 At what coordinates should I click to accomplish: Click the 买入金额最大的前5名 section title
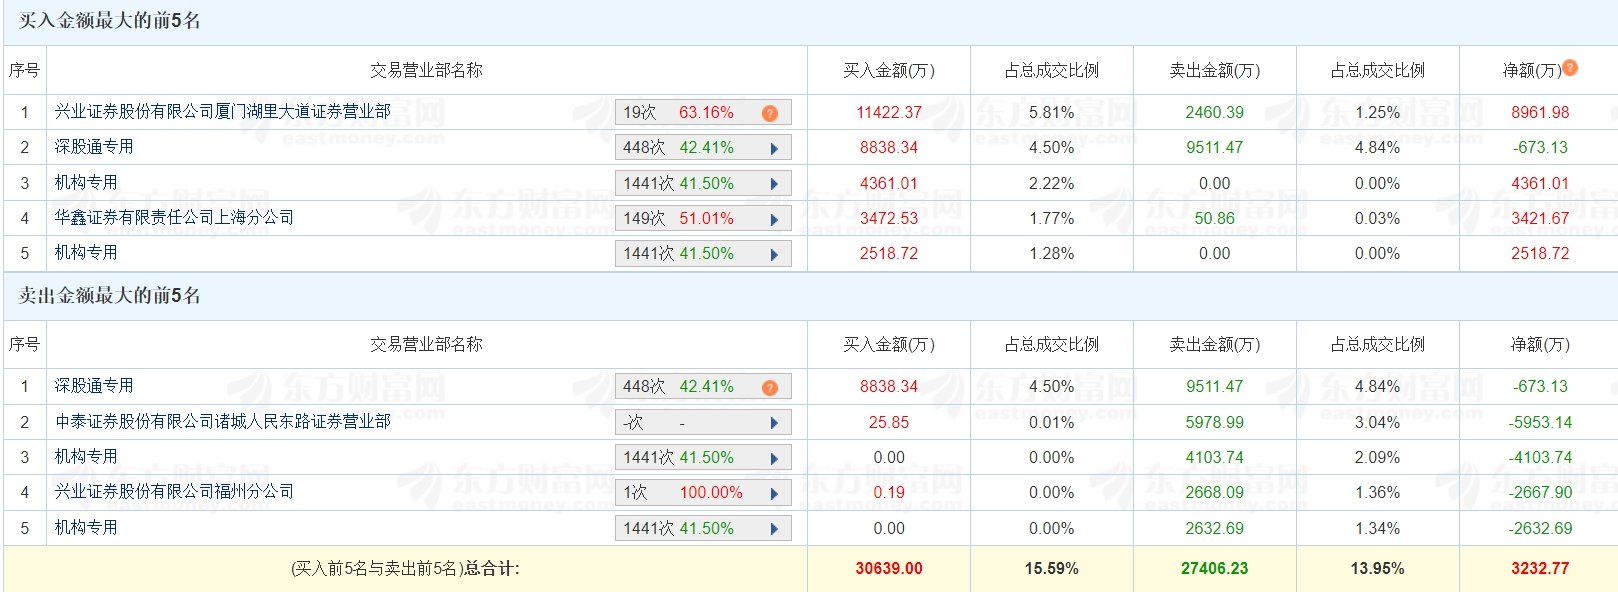point(109,21)
